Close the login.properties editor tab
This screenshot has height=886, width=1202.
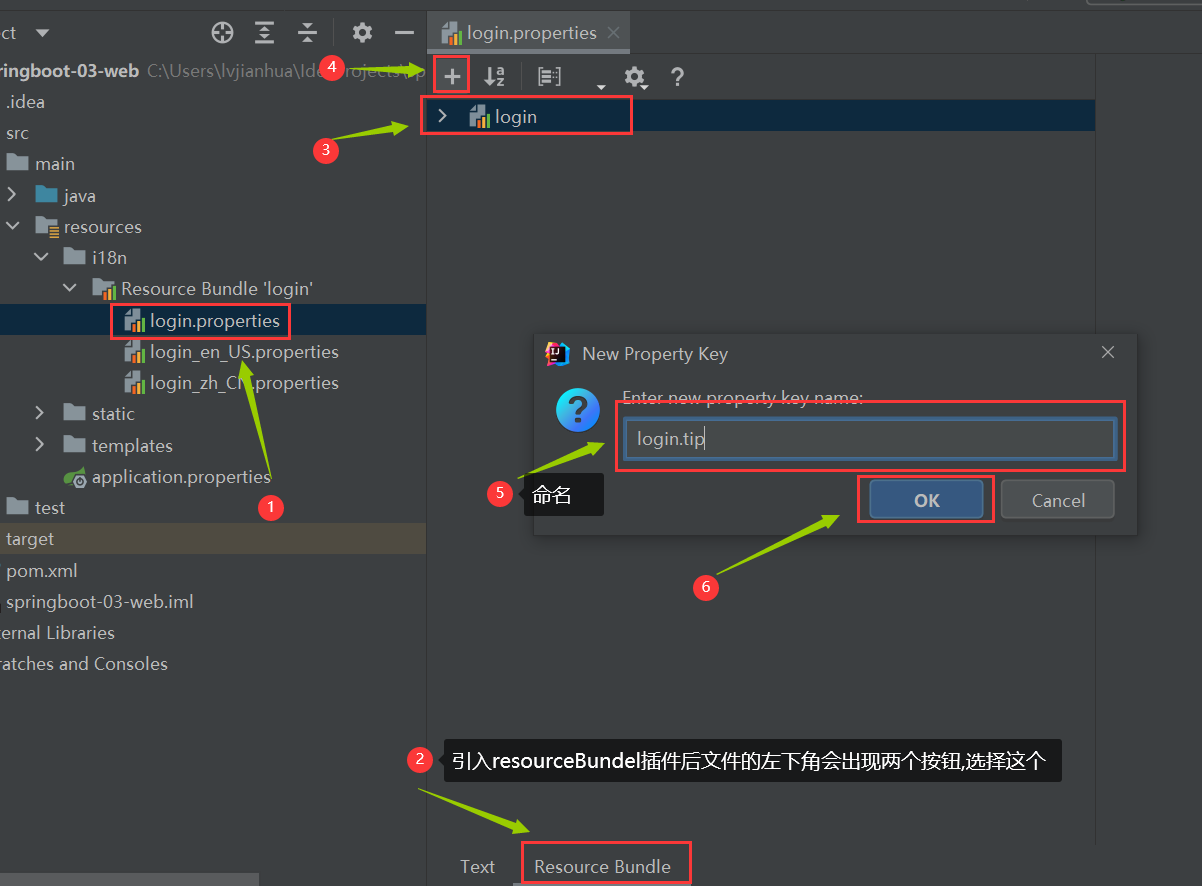(614, 33)
